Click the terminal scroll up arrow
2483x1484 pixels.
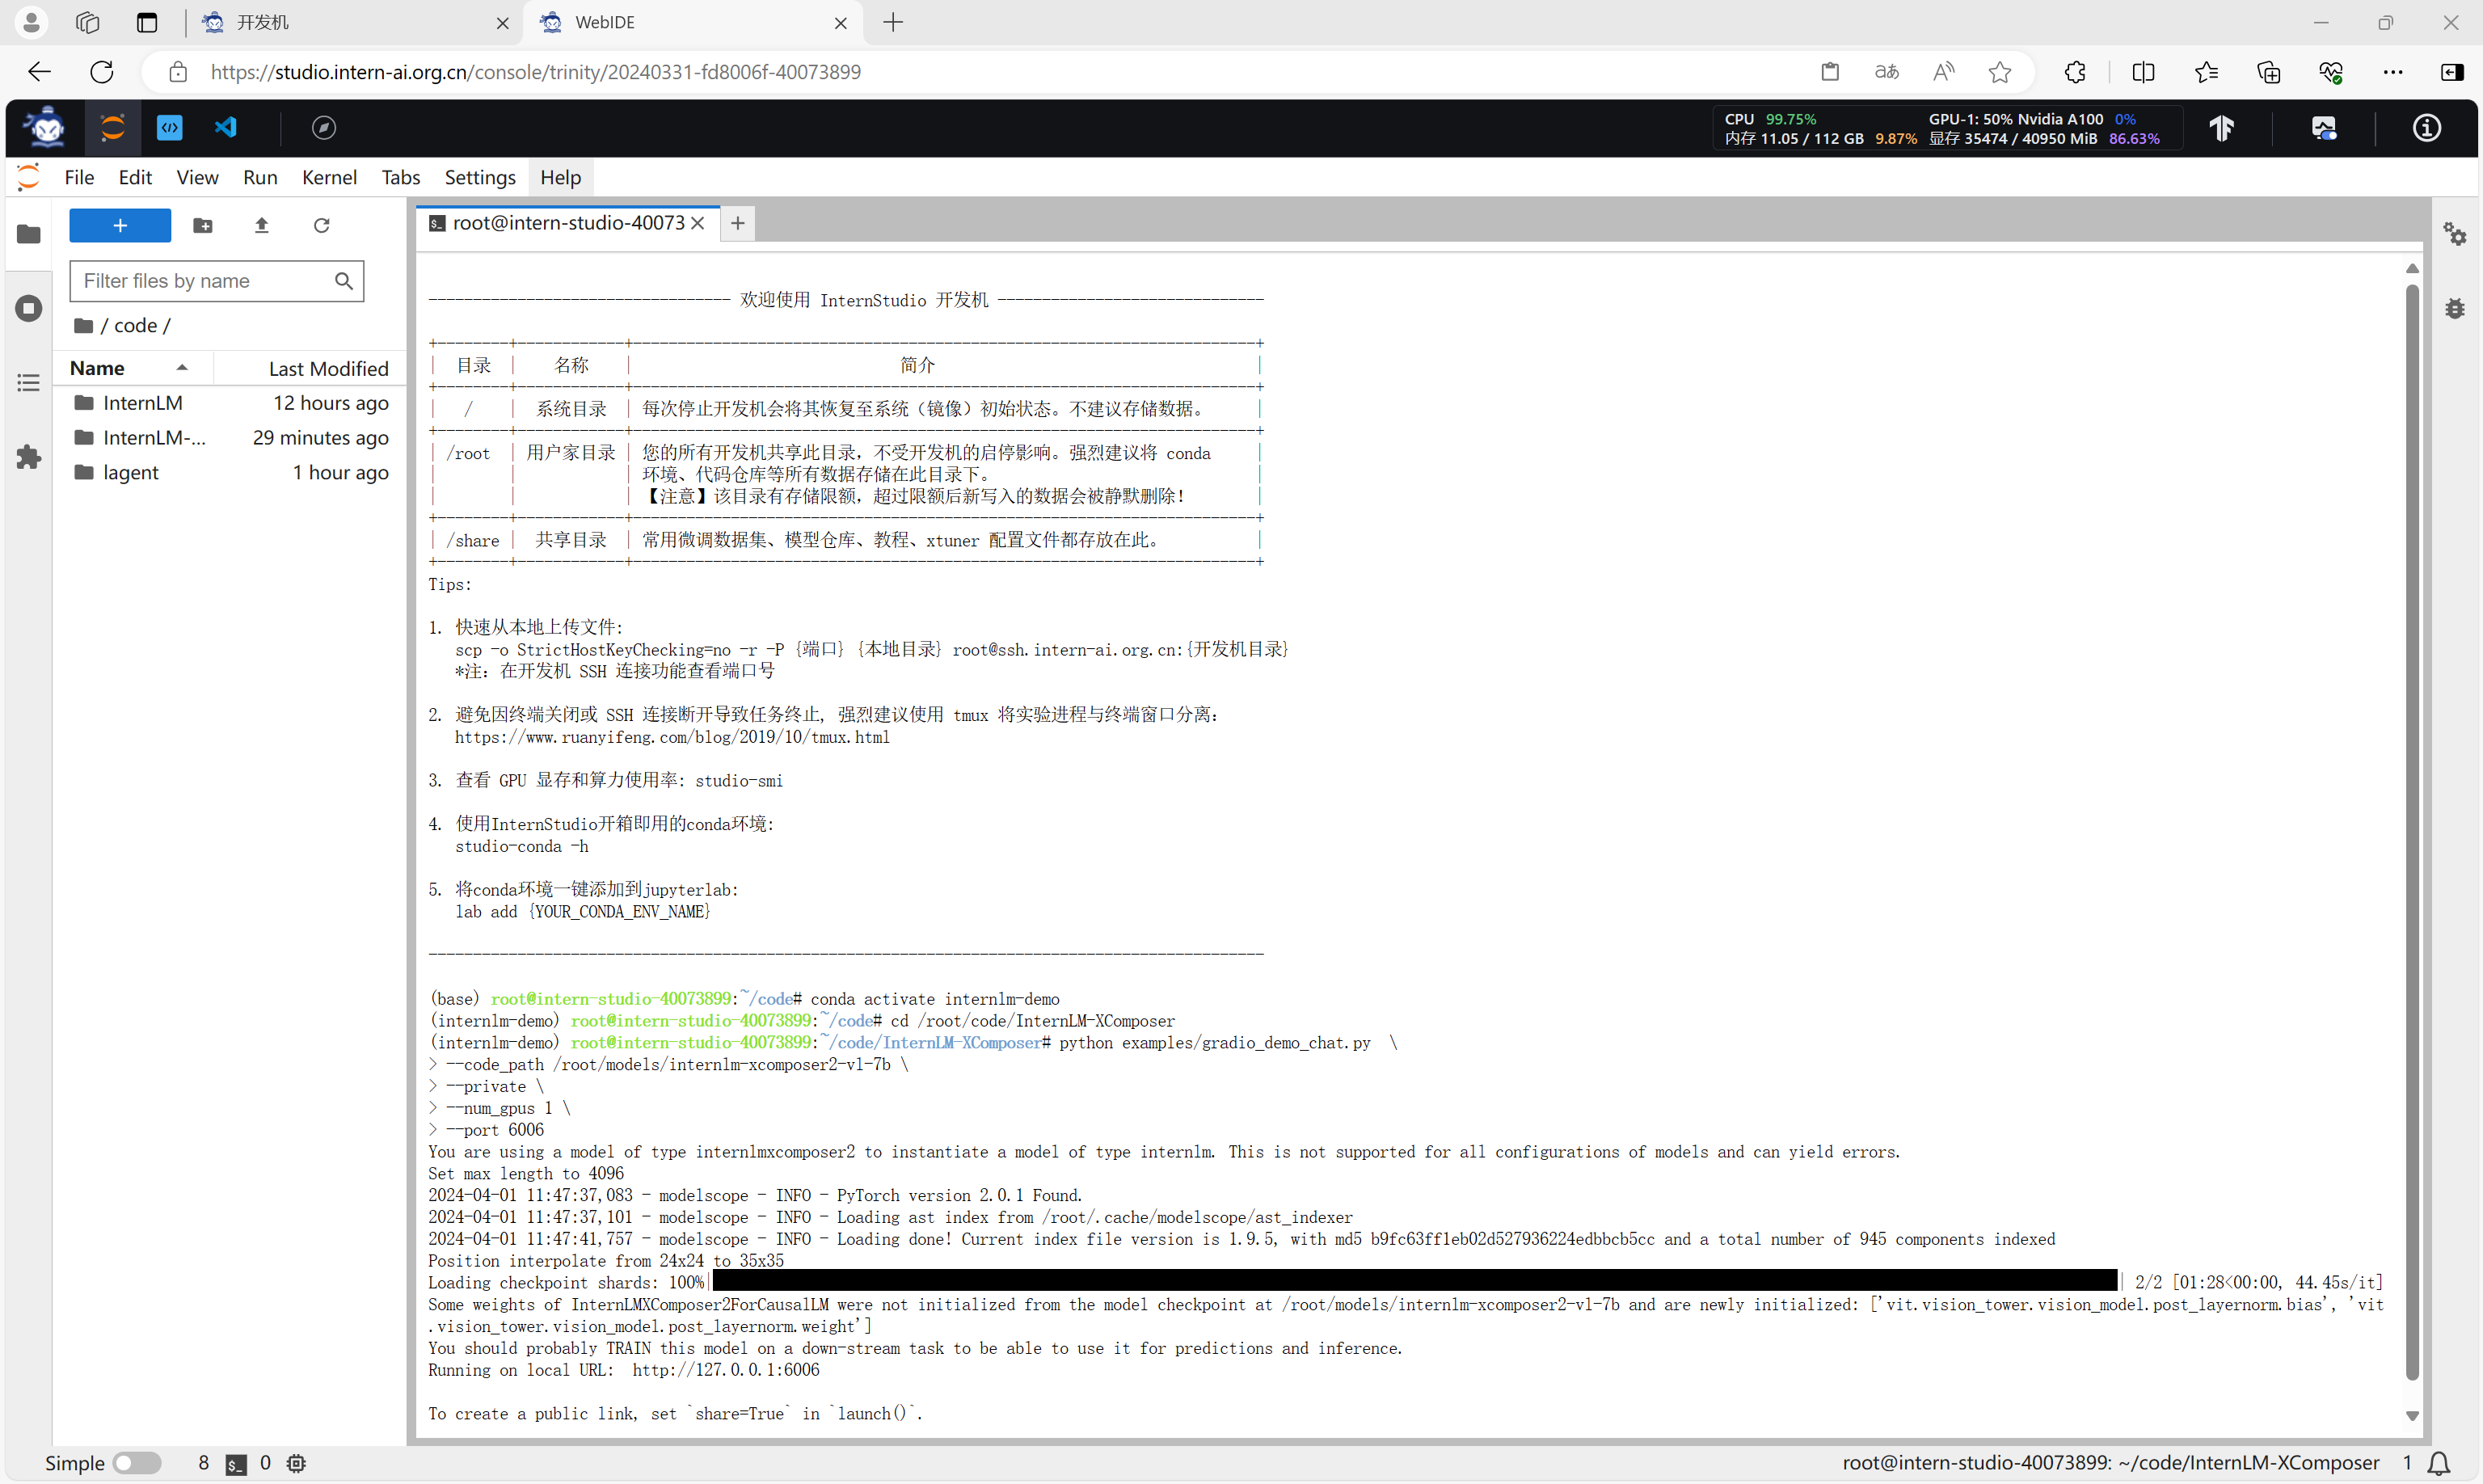tap(2412, 268)
